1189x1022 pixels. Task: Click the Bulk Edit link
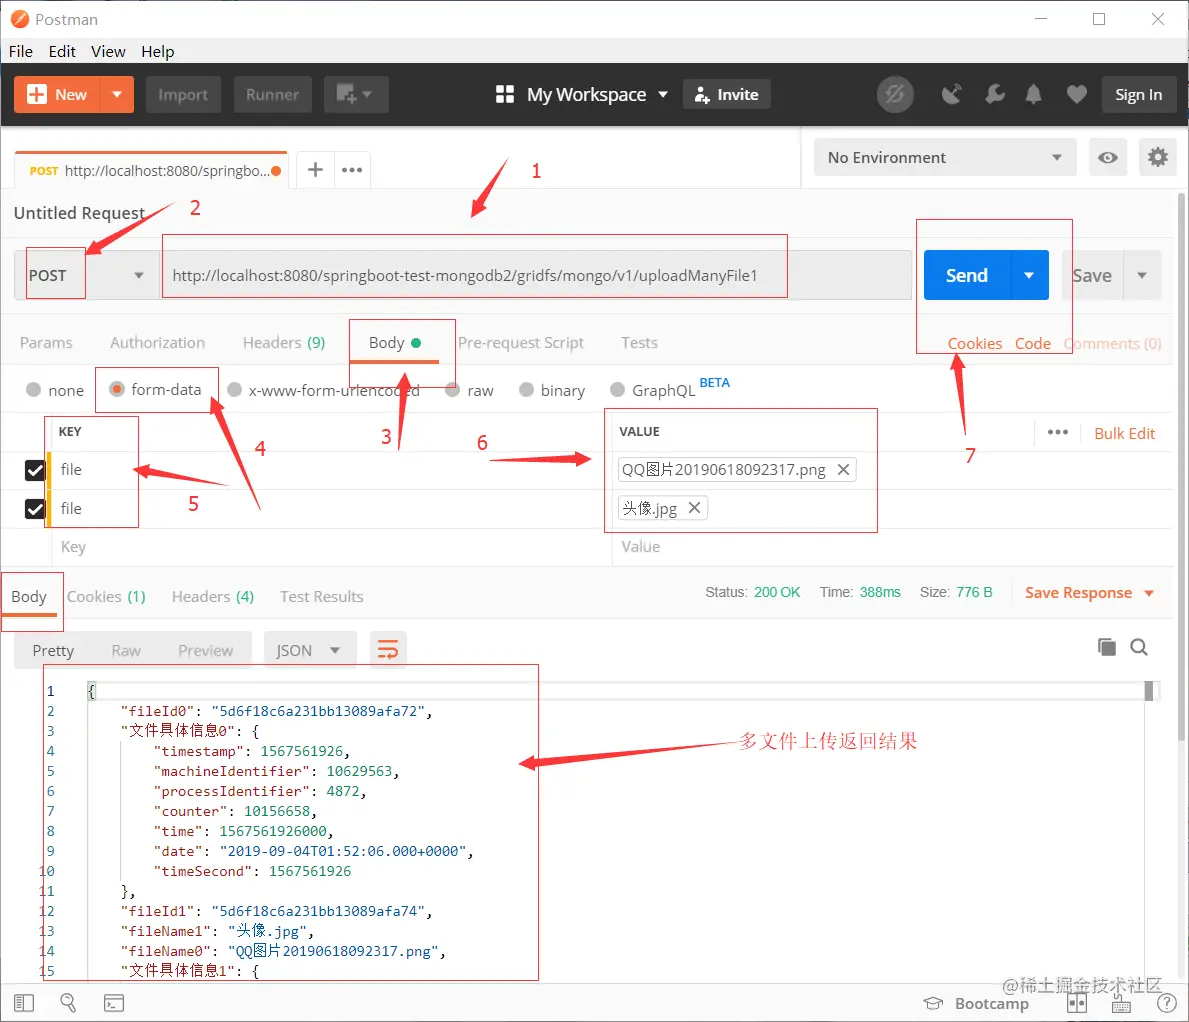click(x=1124, y=433)
